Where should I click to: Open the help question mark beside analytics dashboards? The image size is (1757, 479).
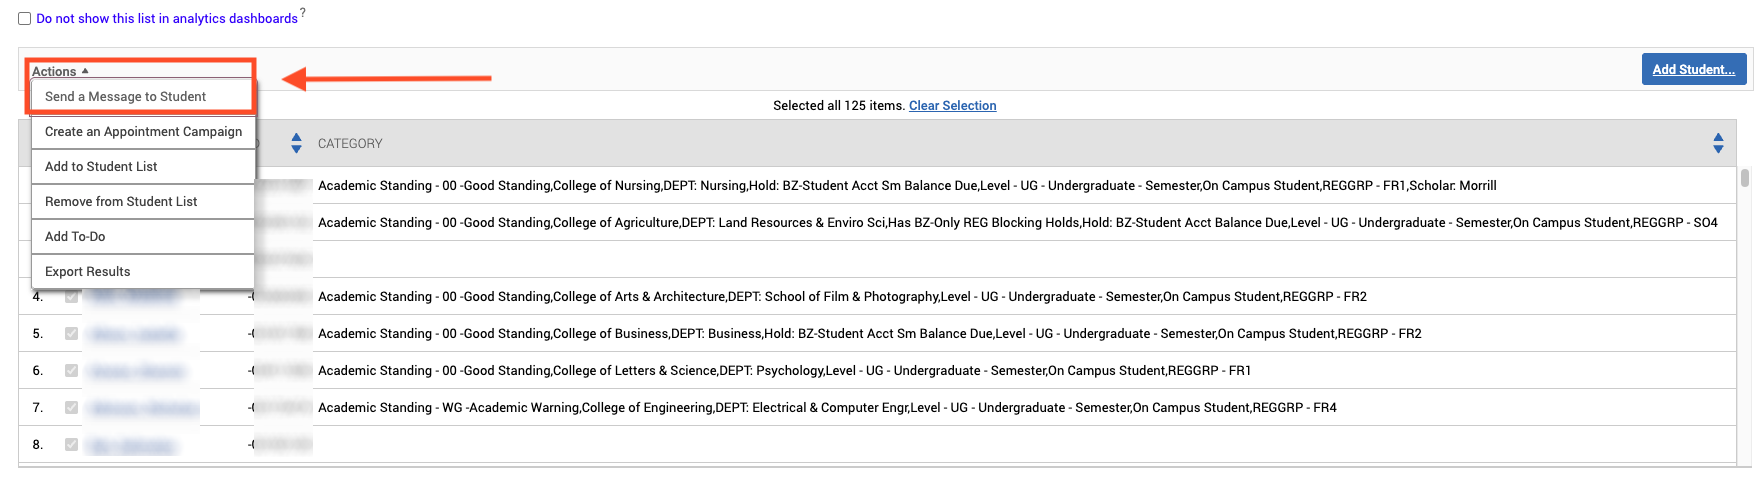point(303,12)
